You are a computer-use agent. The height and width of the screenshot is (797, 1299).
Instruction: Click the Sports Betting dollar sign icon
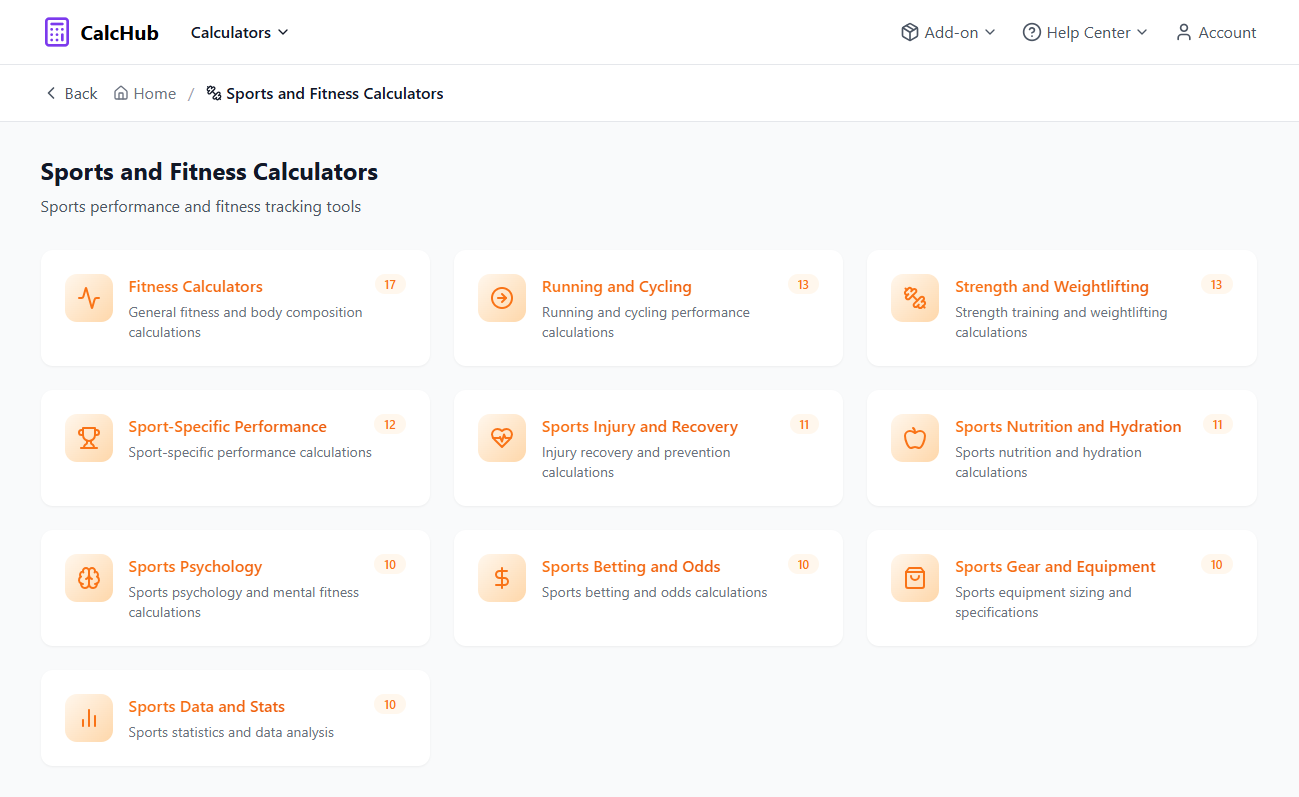[x=502, y=578]
